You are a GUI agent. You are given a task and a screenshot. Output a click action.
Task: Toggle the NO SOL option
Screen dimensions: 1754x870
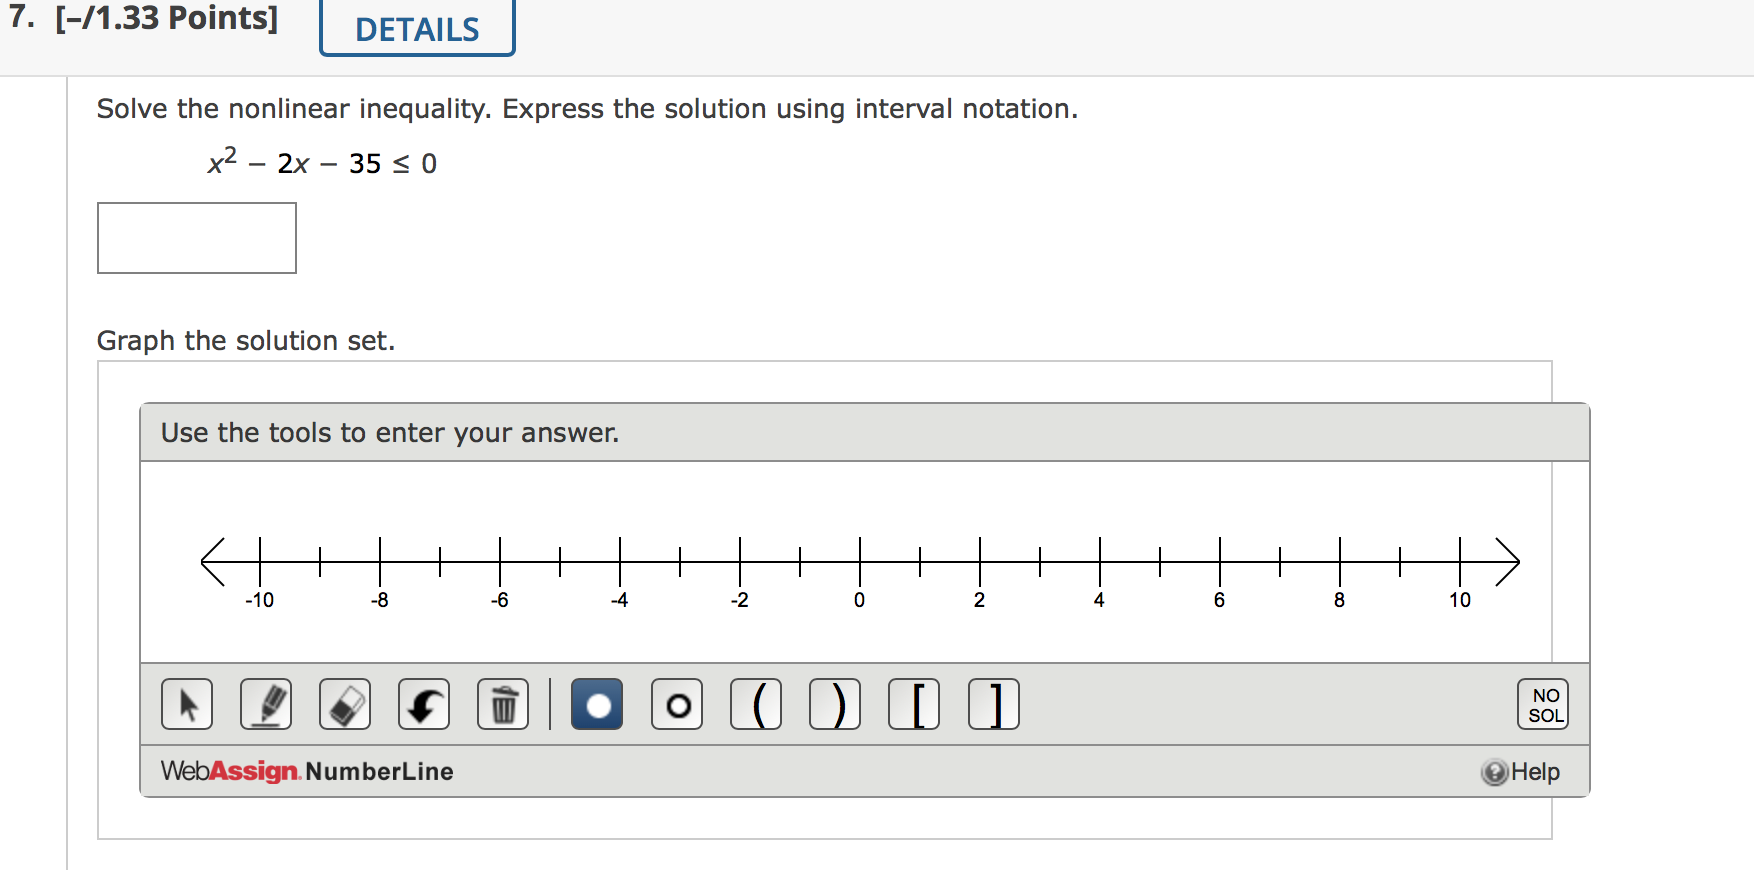coord(1543,704)
